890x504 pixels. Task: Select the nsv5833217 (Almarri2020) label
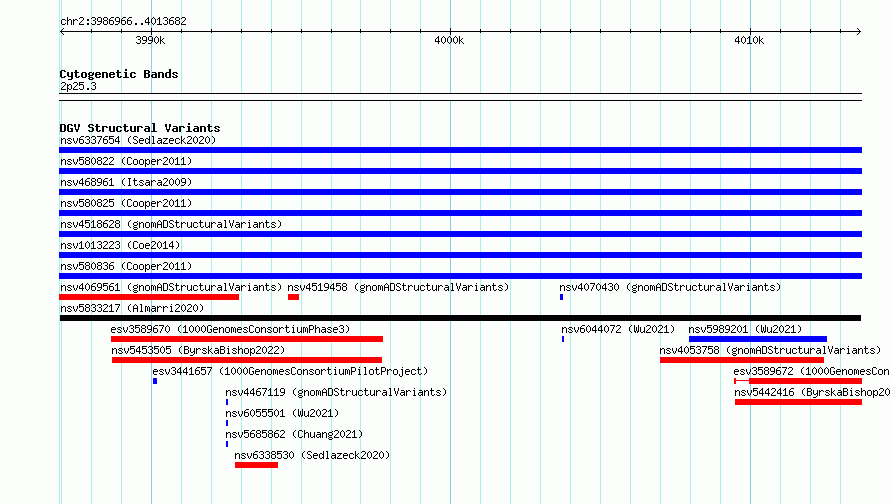pos(132,308)
